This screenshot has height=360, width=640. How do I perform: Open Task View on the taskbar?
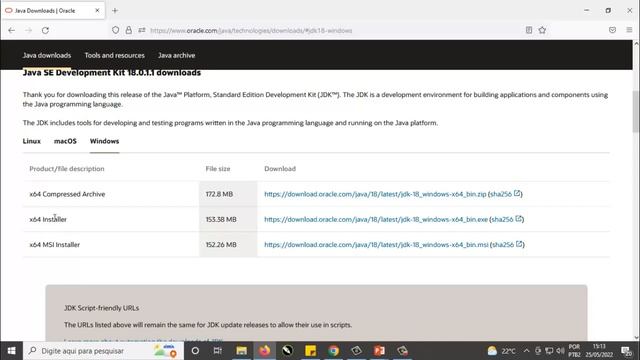pyautogui.click(x=218, y=351)
